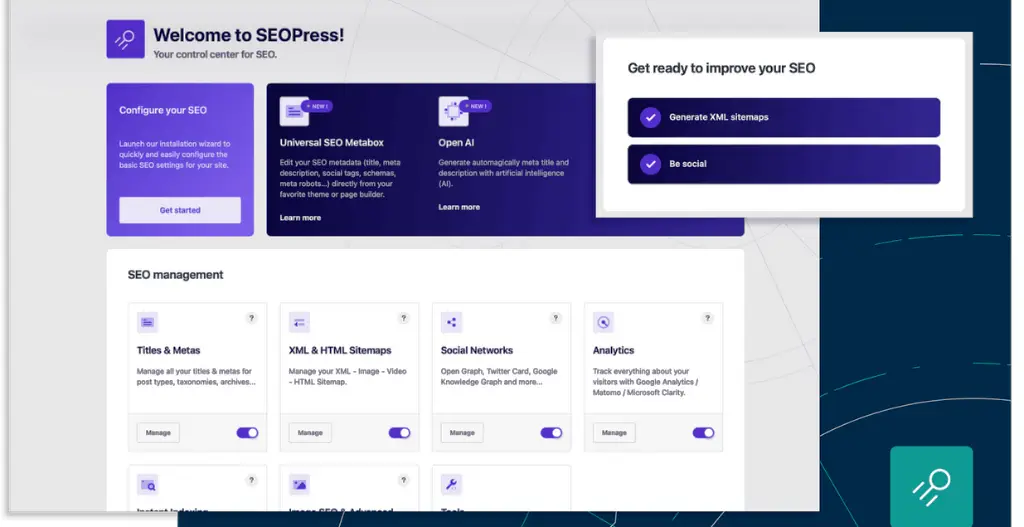Click the XML & HTML Sitemaps icon
Viewport: 1024px width, 527px height.
[300, 322]
